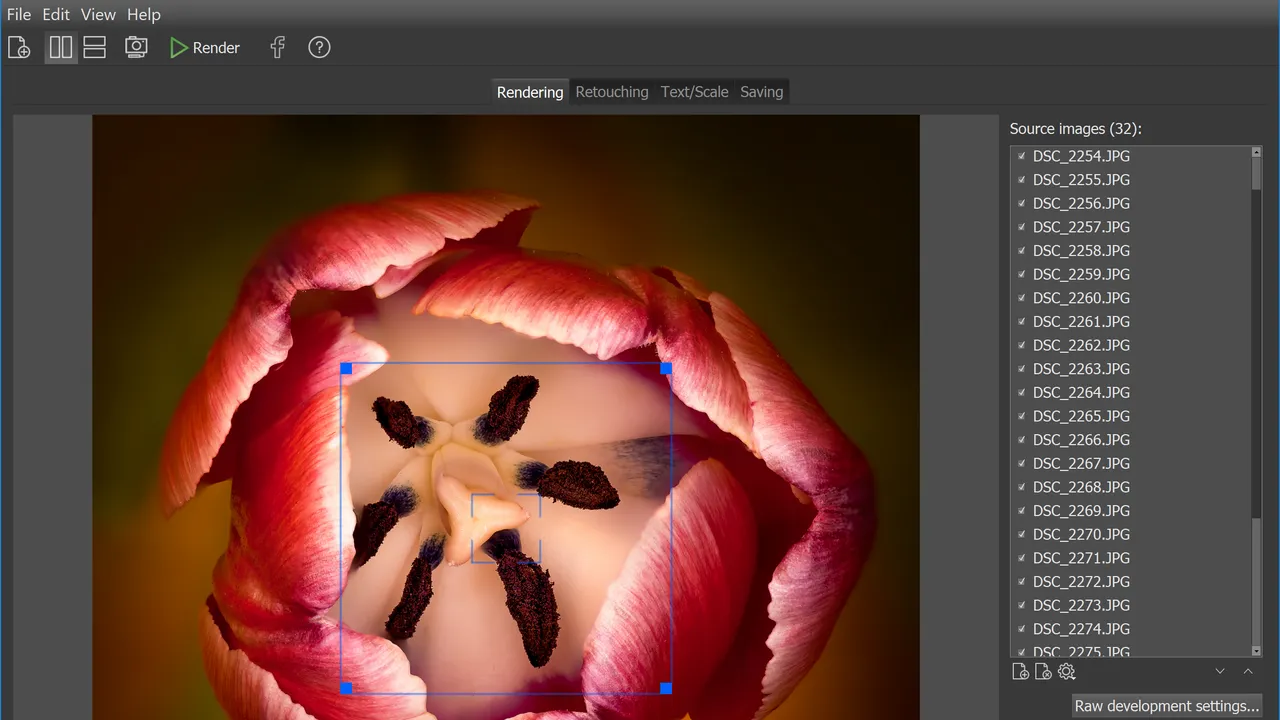This screenshot has height=720, width=1280.
Task: Open the Facebook page icon
Action: point(278,47)
